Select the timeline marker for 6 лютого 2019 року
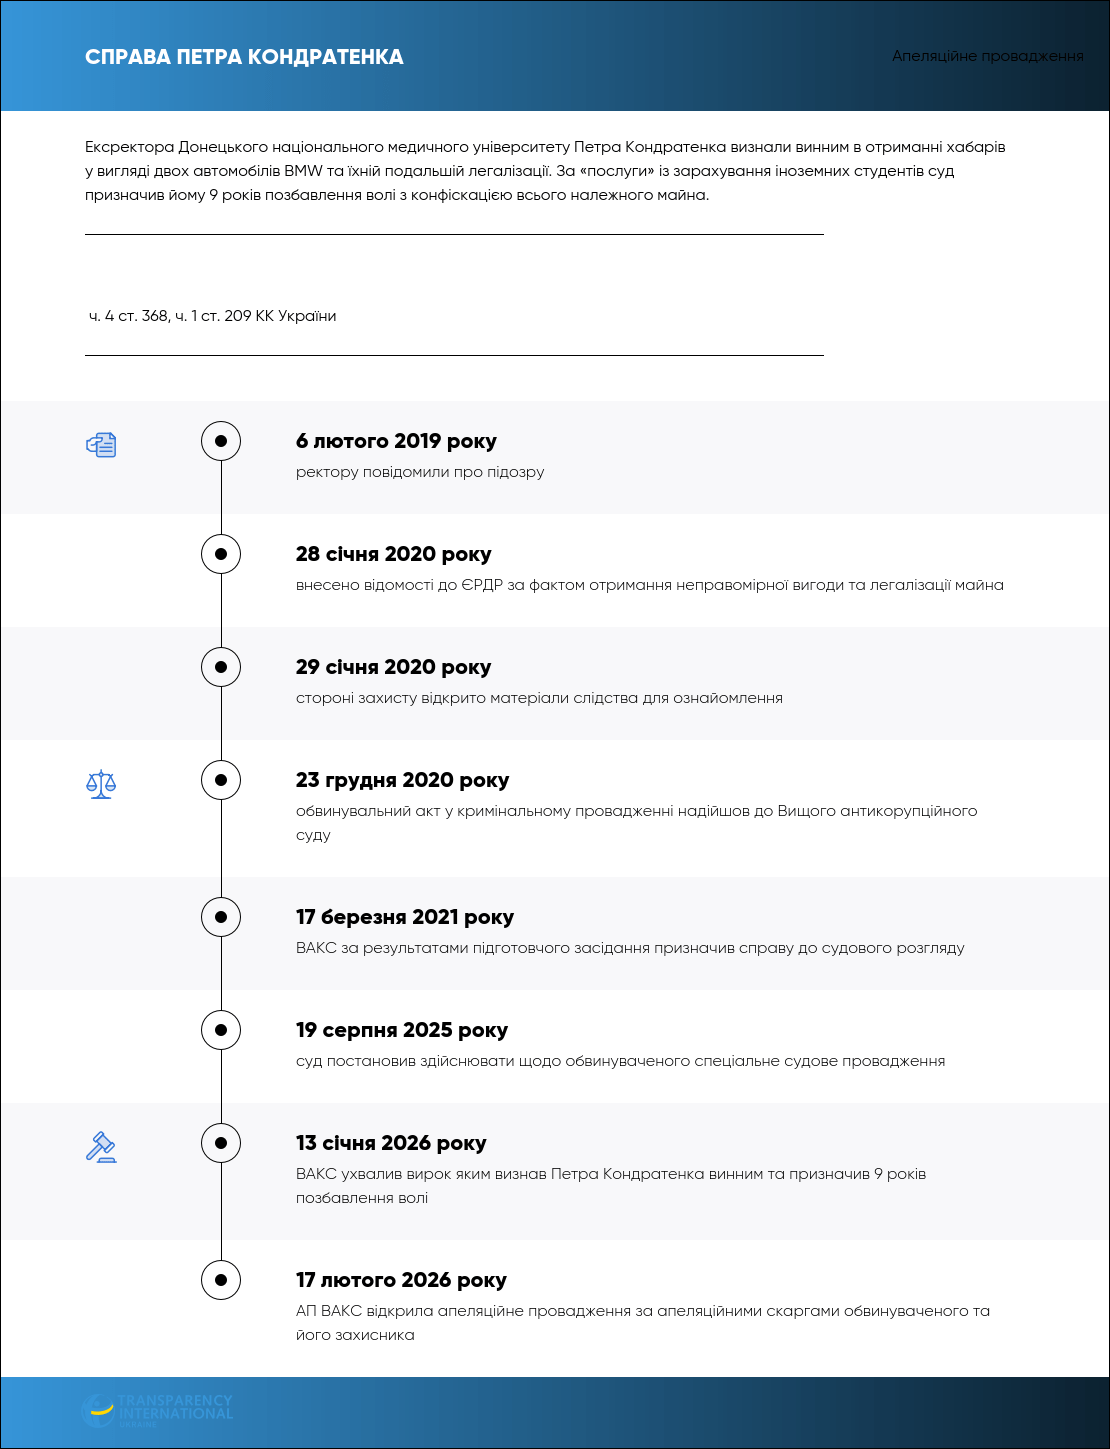This screenshot has height=1449, width=1110. 221,441
